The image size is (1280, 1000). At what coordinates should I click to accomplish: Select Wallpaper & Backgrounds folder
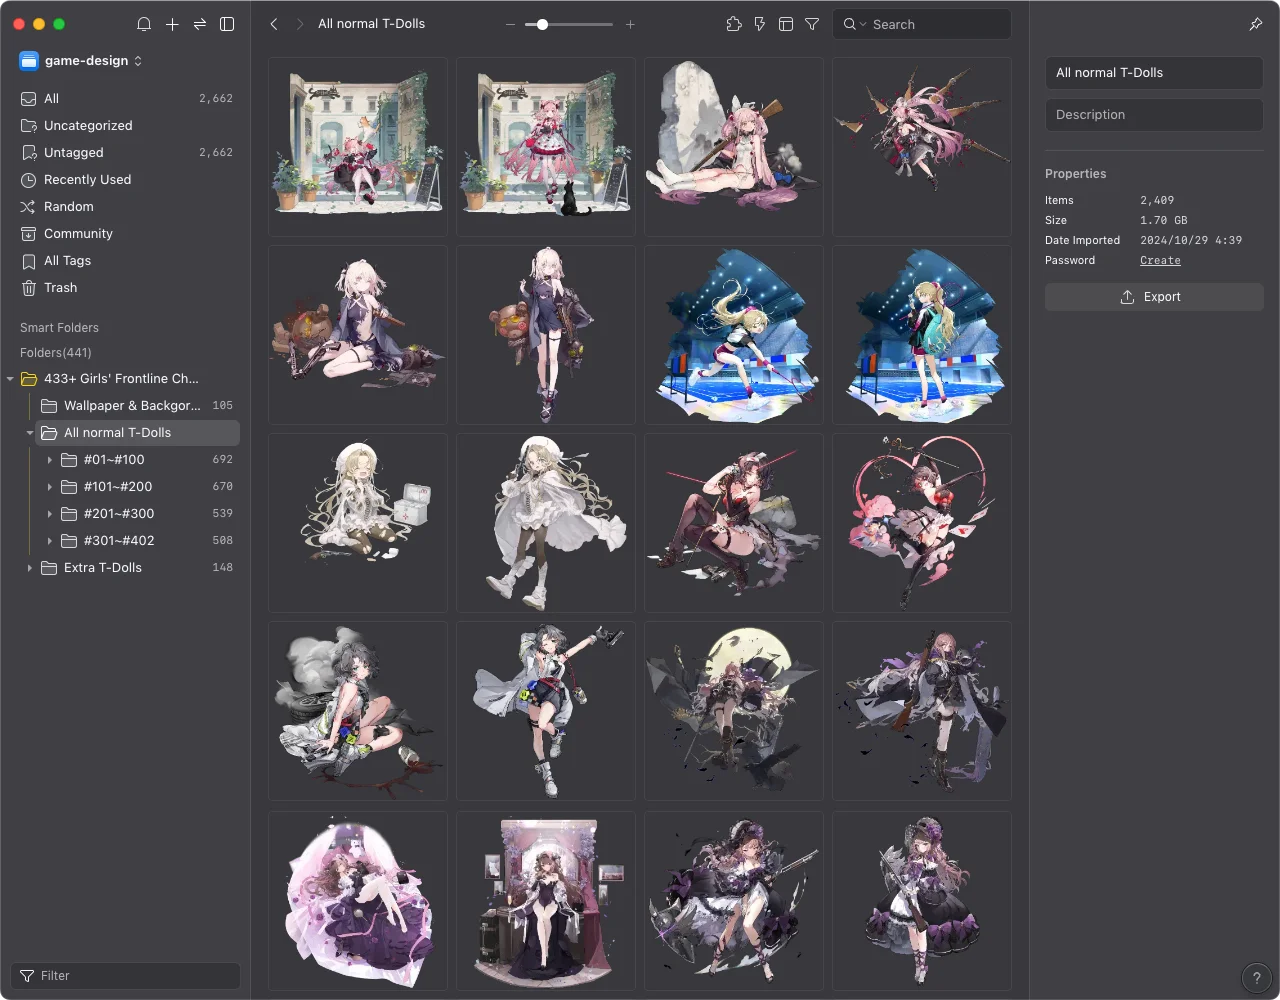pos(136,405)
